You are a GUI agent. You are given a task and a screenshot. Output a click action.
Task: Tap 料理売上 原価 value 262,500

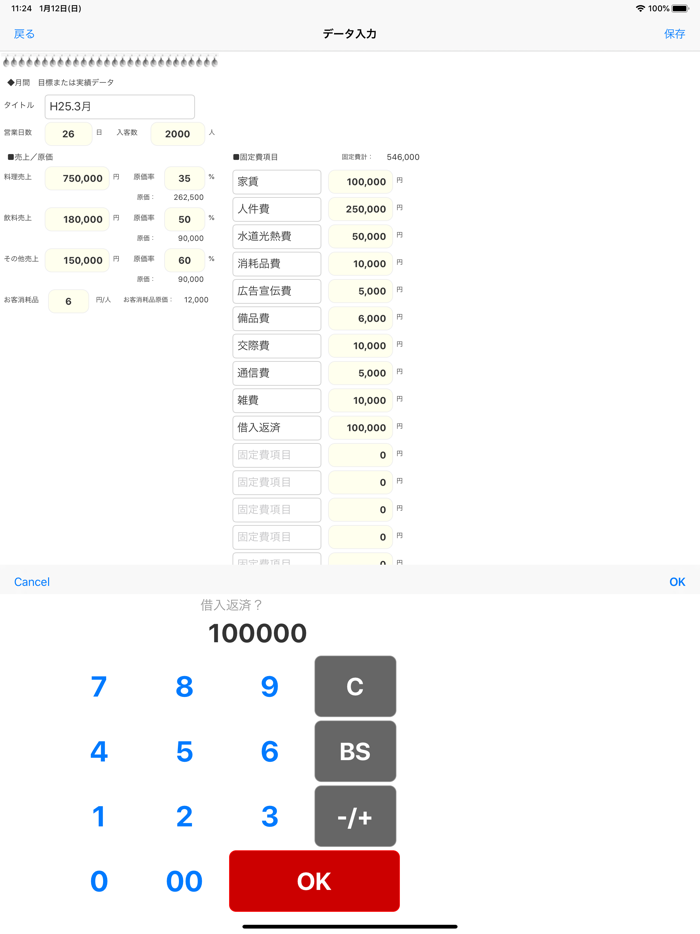click(x=188, y=197)
